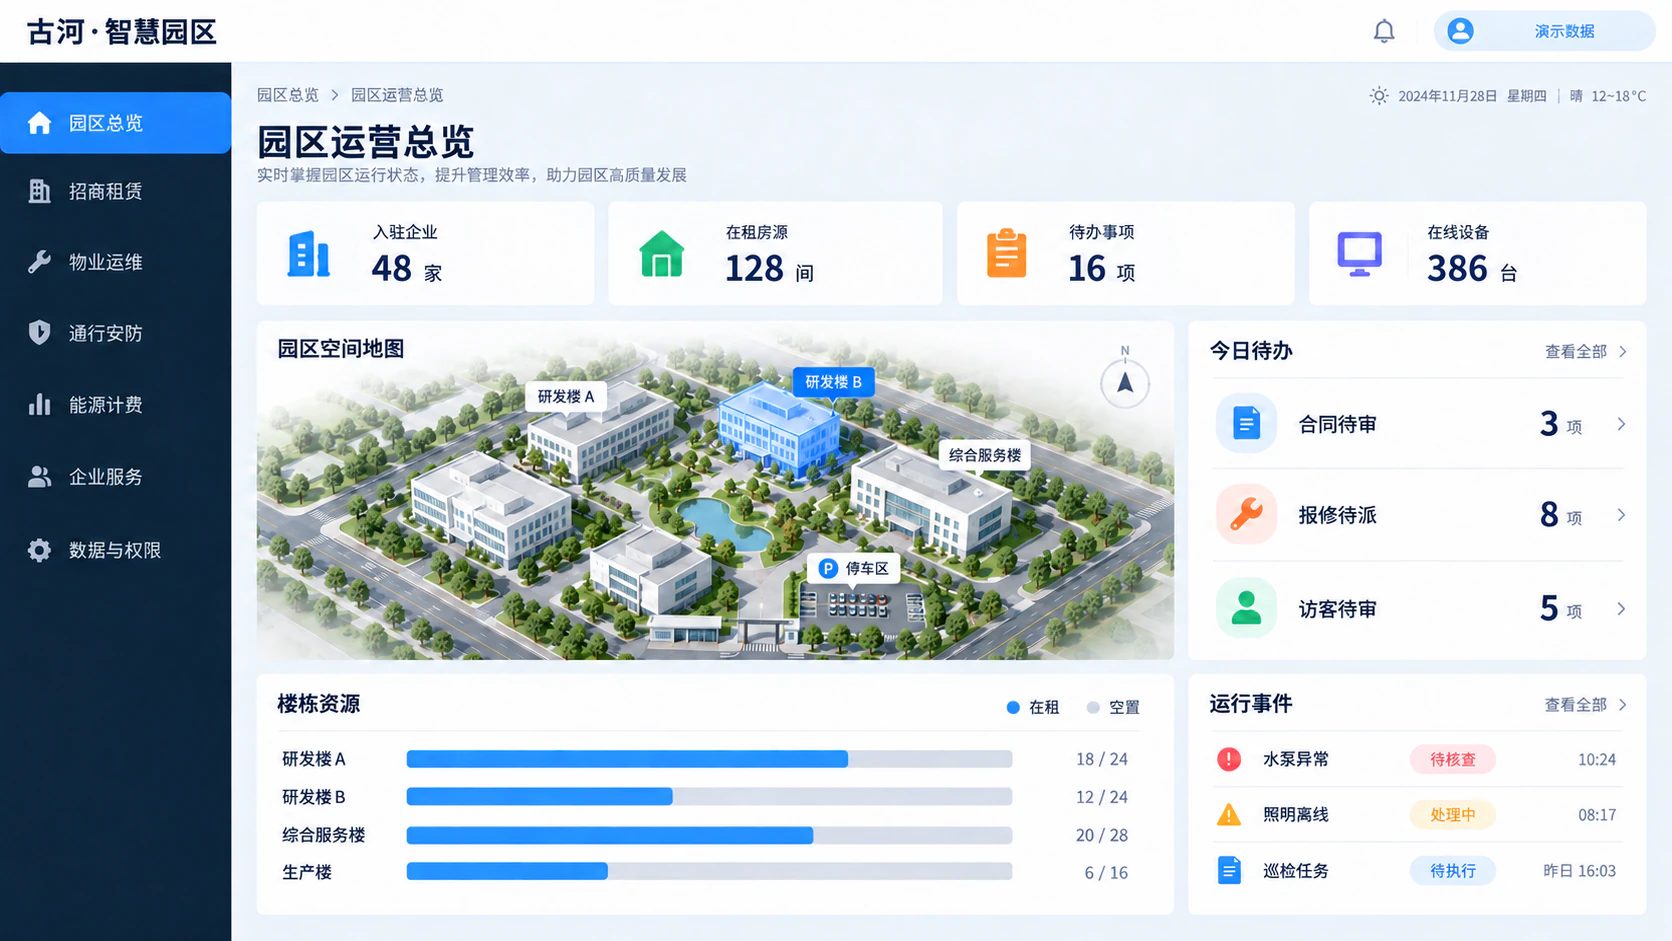Click 查看全部 in 今日待办 panel
The width and height of the screenshot is (1672, 941).
(1586, 351)
